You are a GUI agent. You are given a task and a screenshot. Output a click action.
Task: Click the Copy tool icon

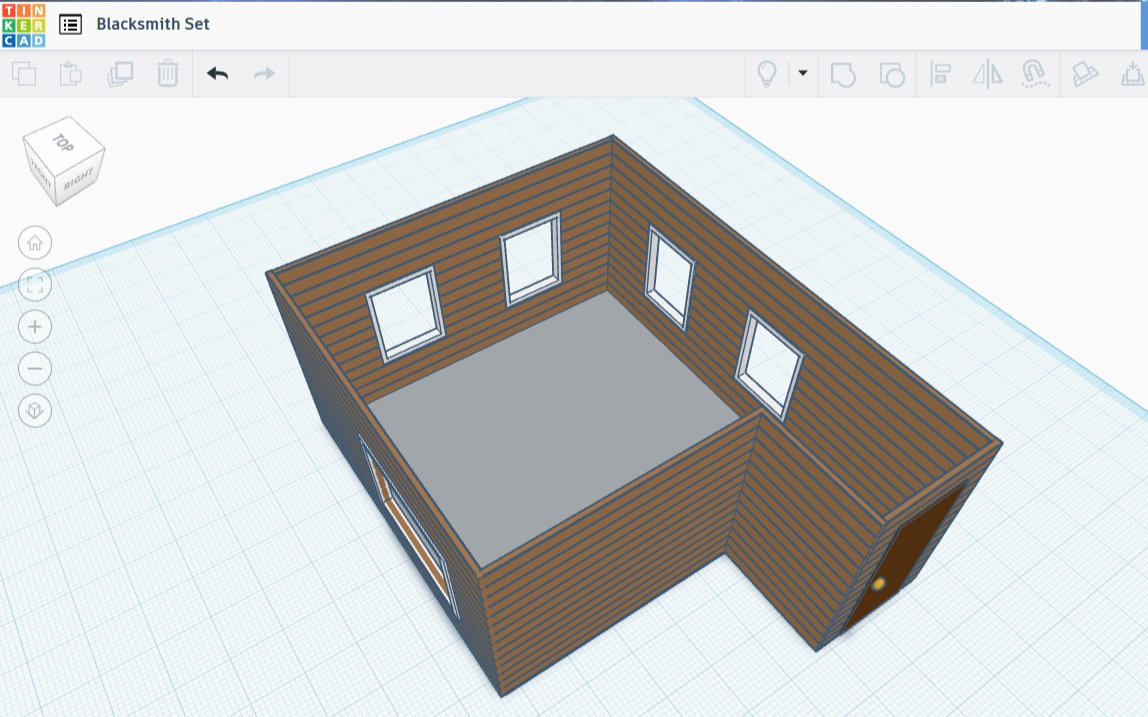tap(24, 74)
